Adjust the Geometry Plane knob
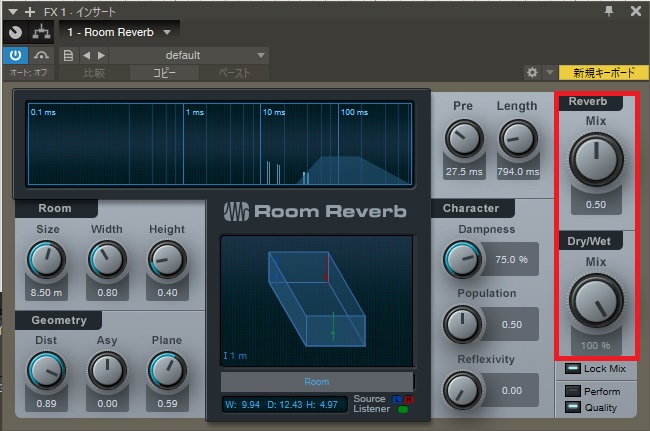The image size is (650, 431). click(x=167, y=370)
